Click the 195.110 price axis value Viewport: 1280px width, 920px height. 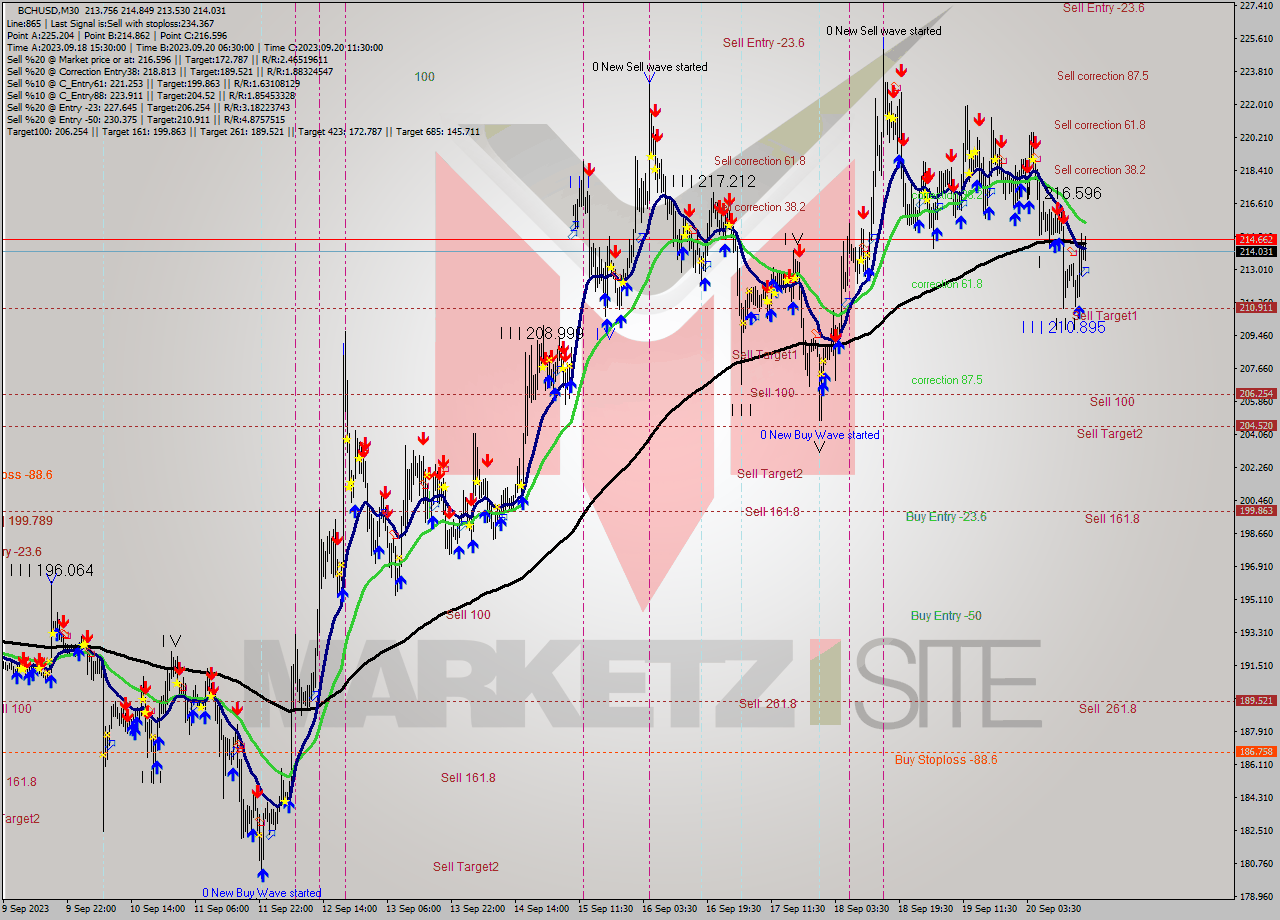[1256, 600]
